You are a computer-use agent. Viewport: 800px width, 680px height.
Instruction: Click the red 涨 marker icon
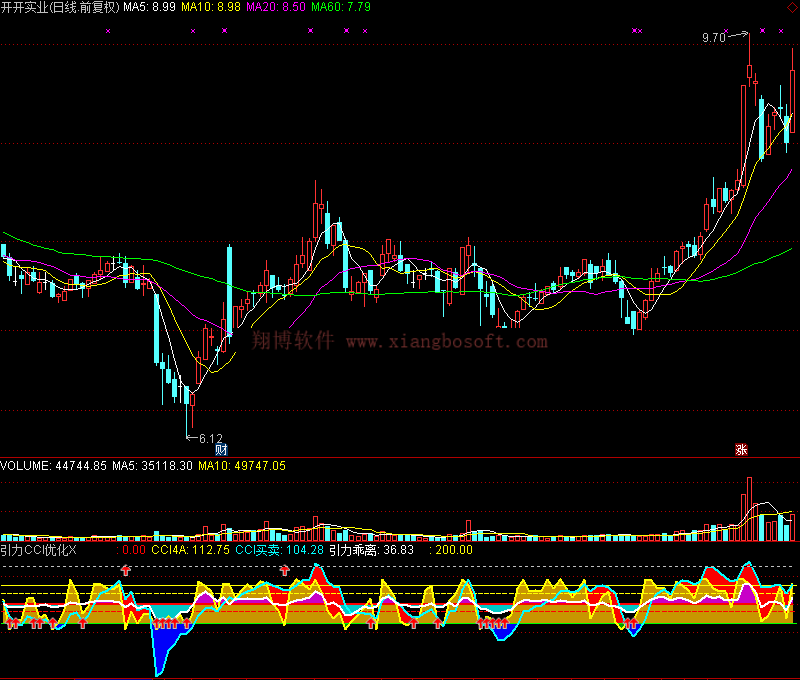tap(741, 449)
